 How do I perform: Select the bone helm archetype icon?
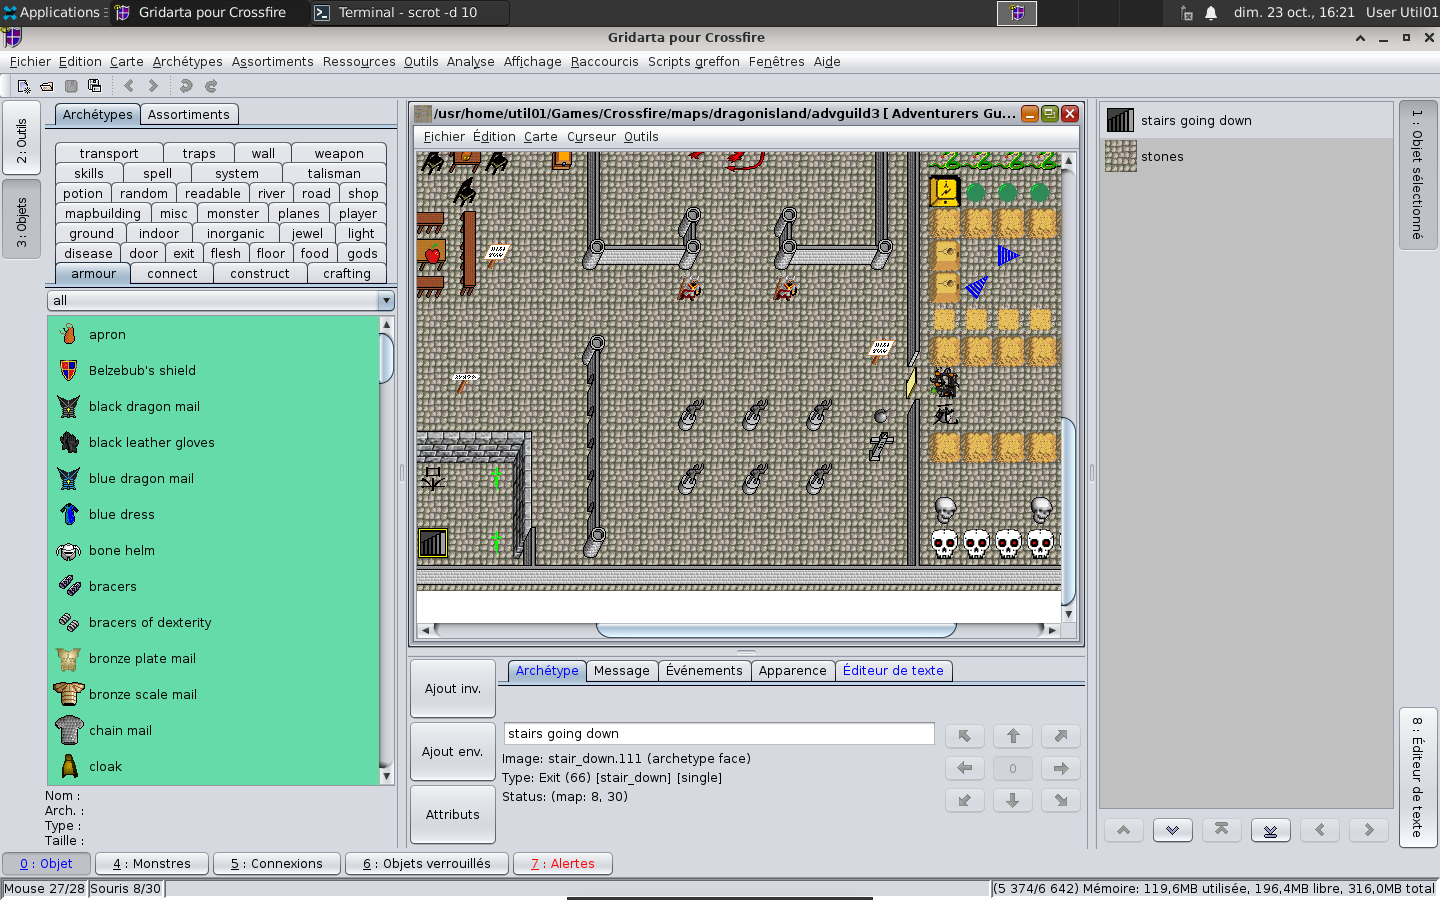click(x=68, y=550)
